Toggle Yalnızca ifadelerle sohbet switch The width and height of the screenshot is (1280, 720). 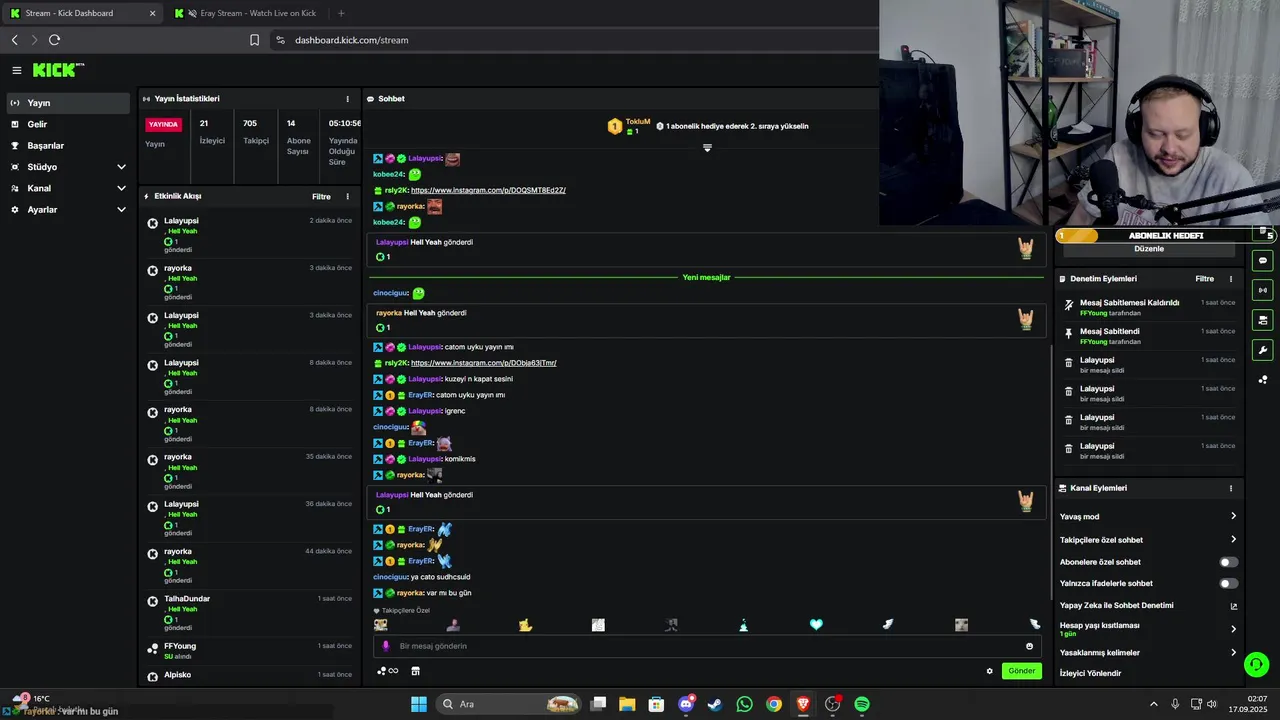tap(1228, 583)
